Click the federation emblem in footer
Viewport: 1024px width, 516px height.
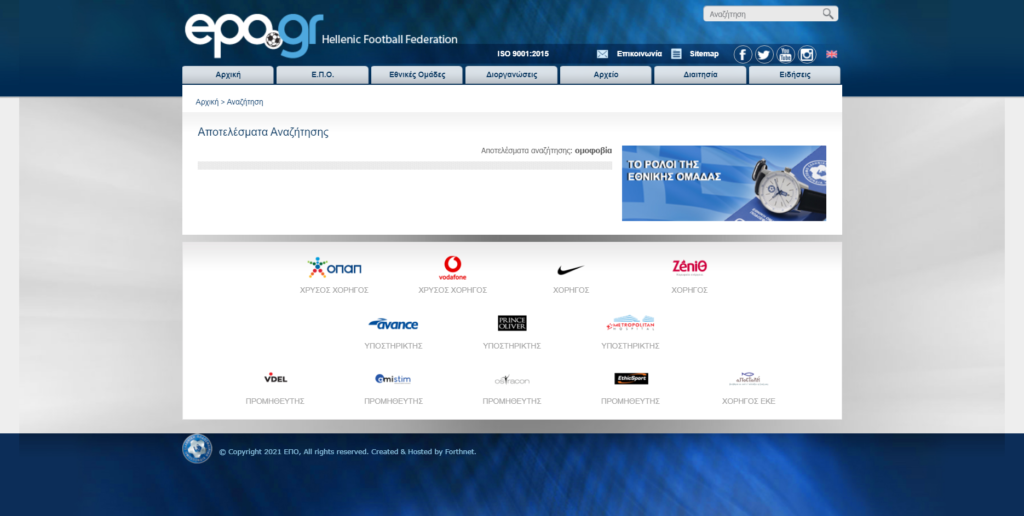click(x=197, y=449)
